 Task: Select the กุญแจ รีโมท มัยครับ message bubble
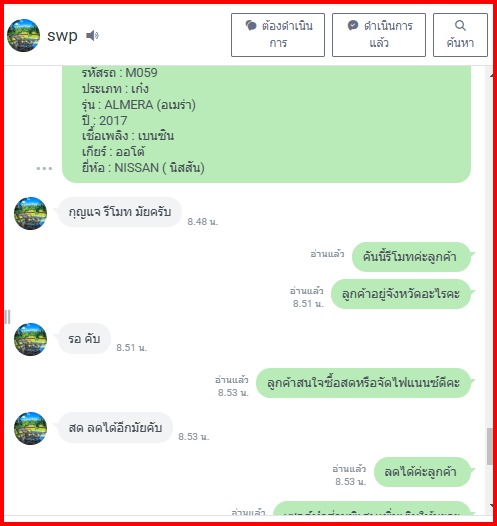(120, 212)
